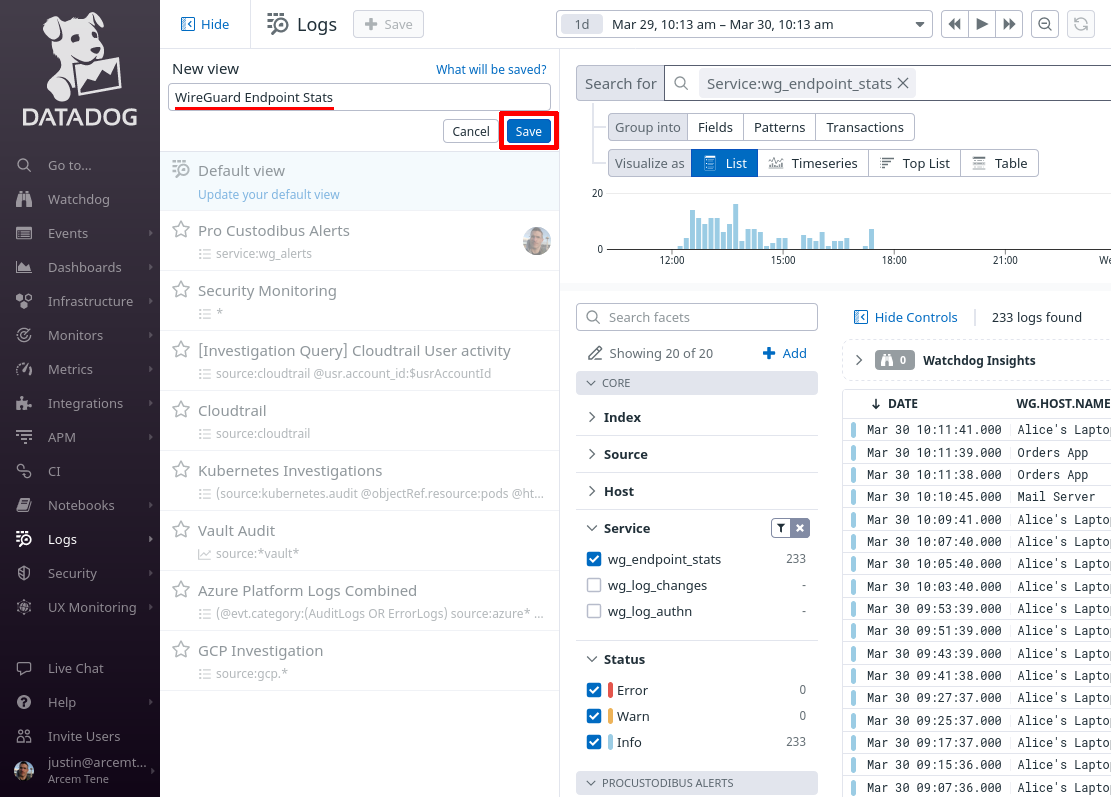Viewport: 1111px width, 797px height.
Task: Collapse the CORE facet group
Action: click(x=697, y=383)
